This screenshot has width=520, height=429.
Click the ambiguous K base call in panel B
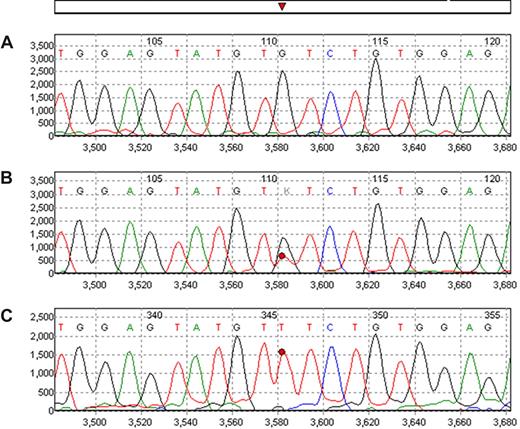pyautogui.click(x=286, y=191)
